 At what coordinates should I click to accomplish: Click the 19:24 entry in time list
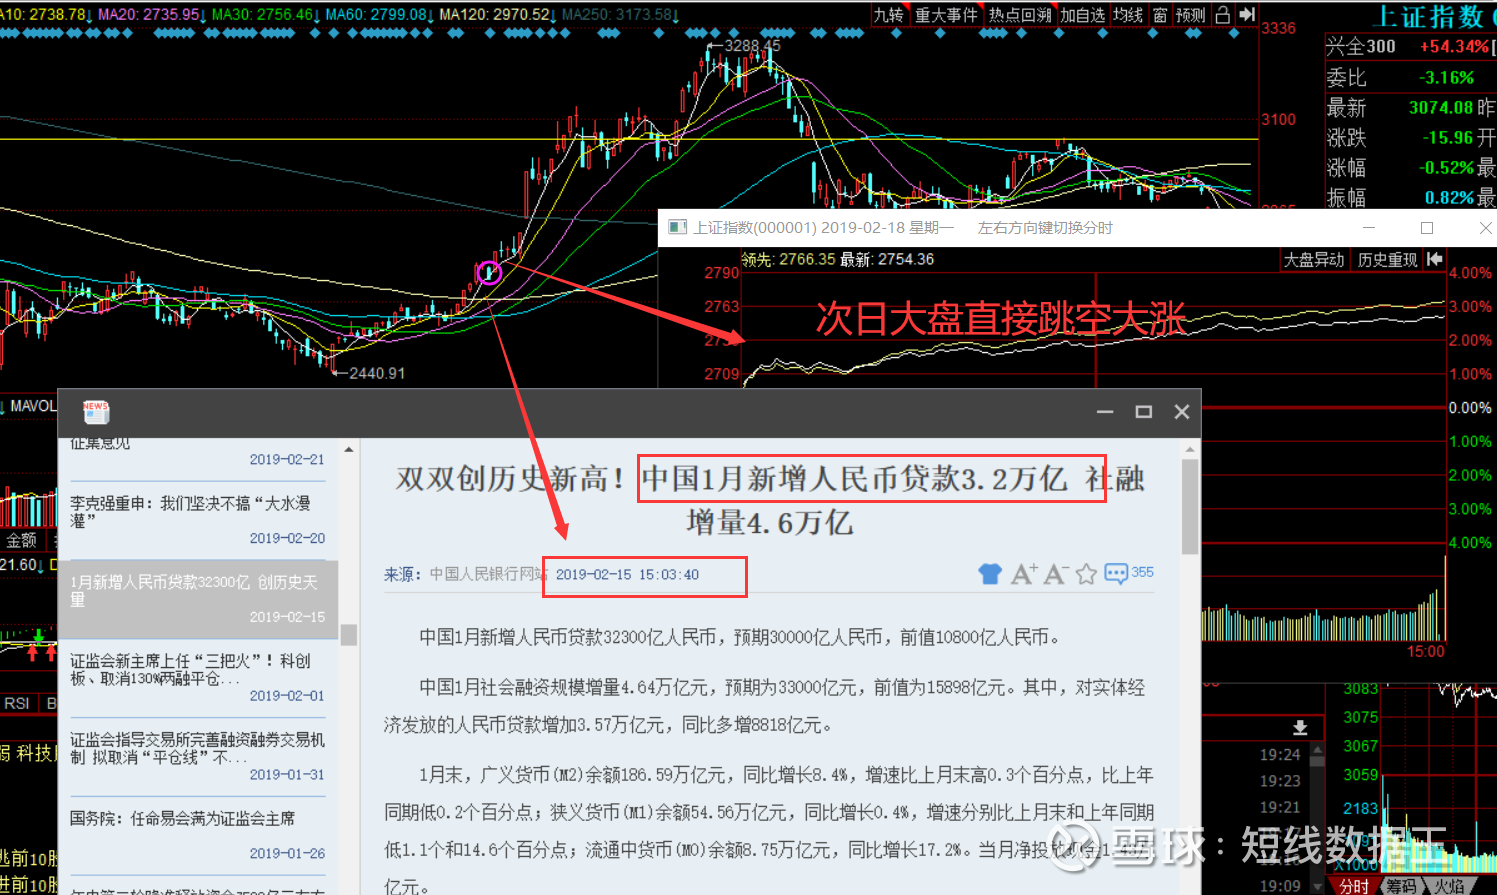(x=1280, y=755)
